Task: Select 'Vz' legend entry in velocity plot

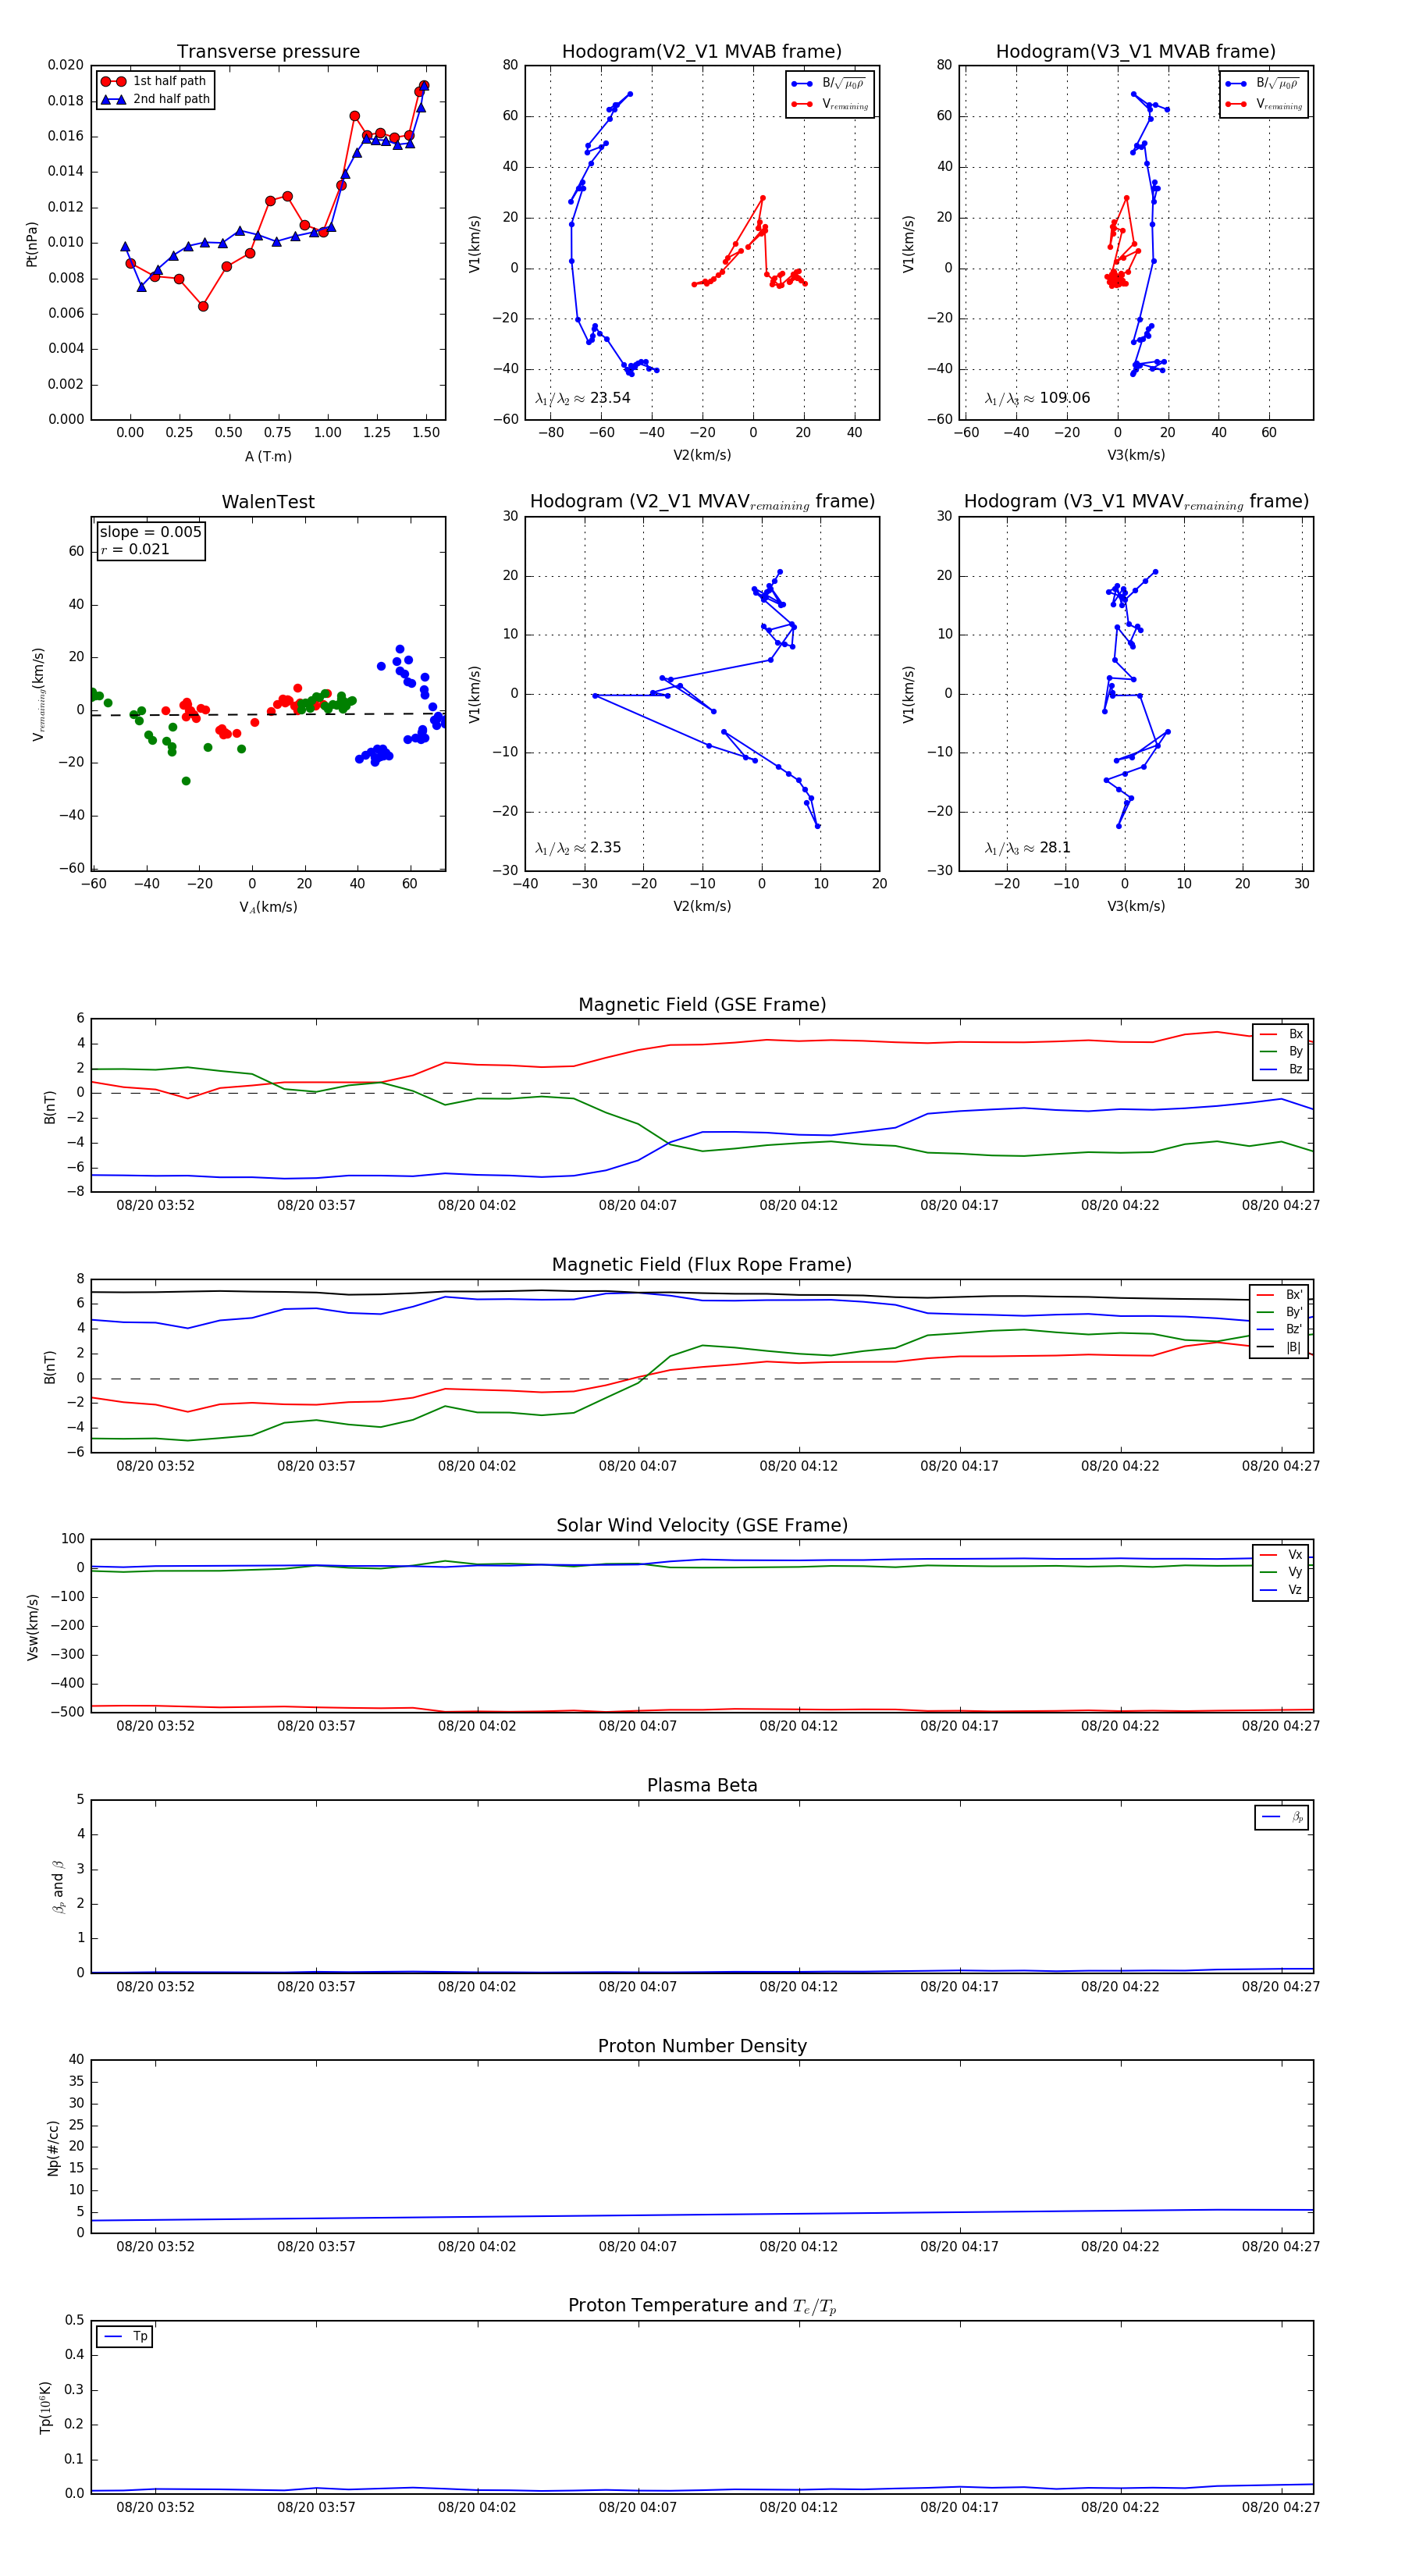Action: click(x=1282, y=1589)
